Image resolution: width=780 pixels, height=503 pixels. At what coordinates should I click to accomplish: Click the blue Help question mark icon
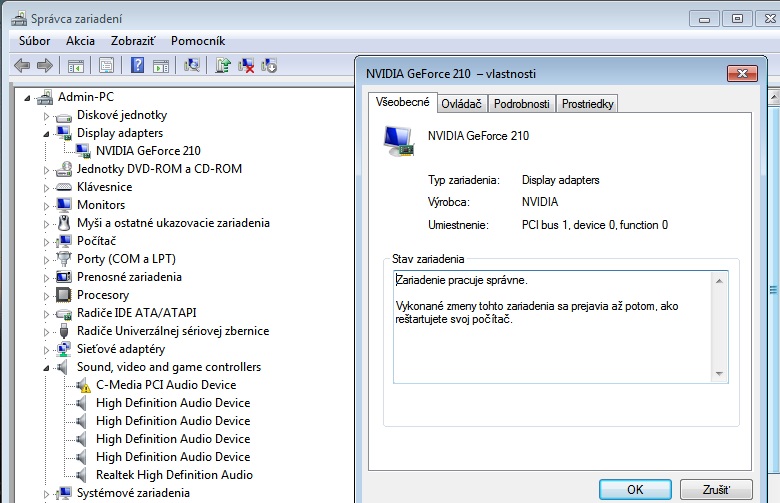tap(137, 65)
